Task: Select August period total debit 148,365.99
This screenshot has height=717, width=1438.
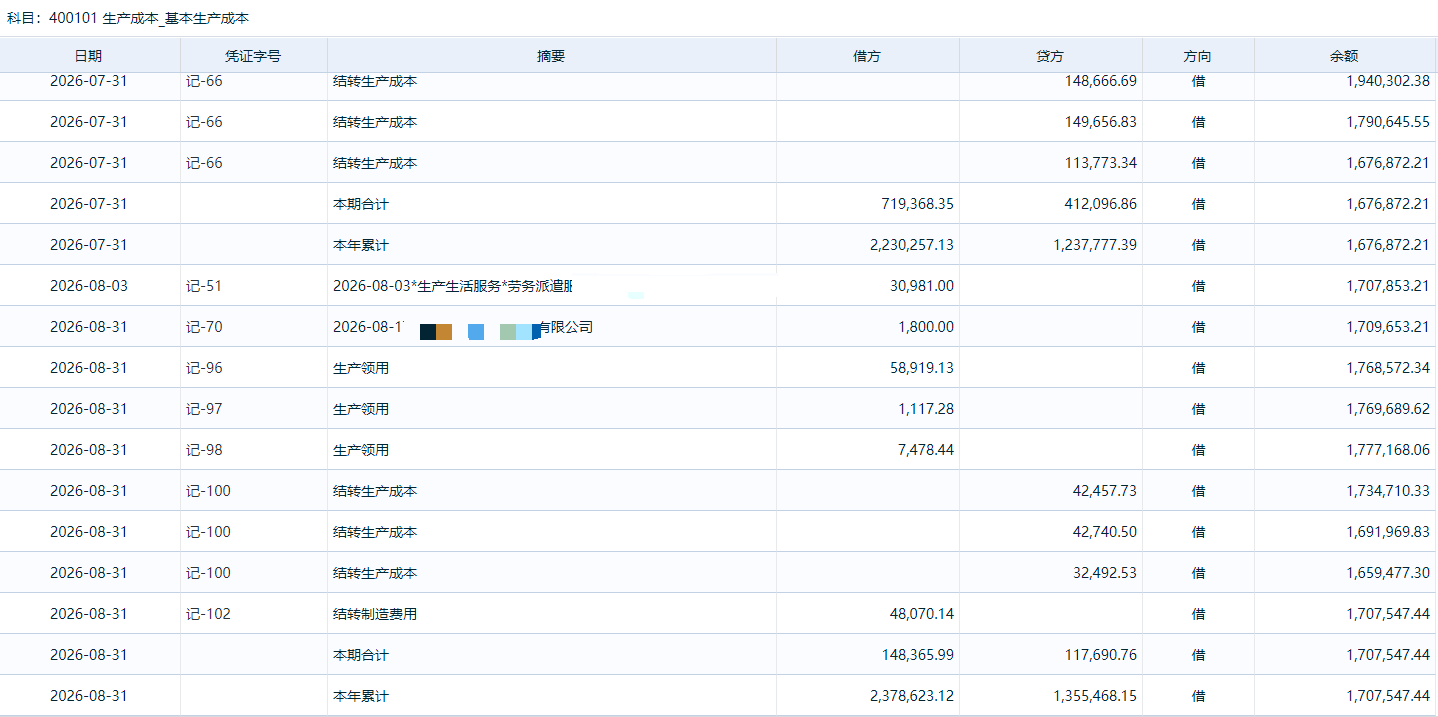Action: point(917,655)
